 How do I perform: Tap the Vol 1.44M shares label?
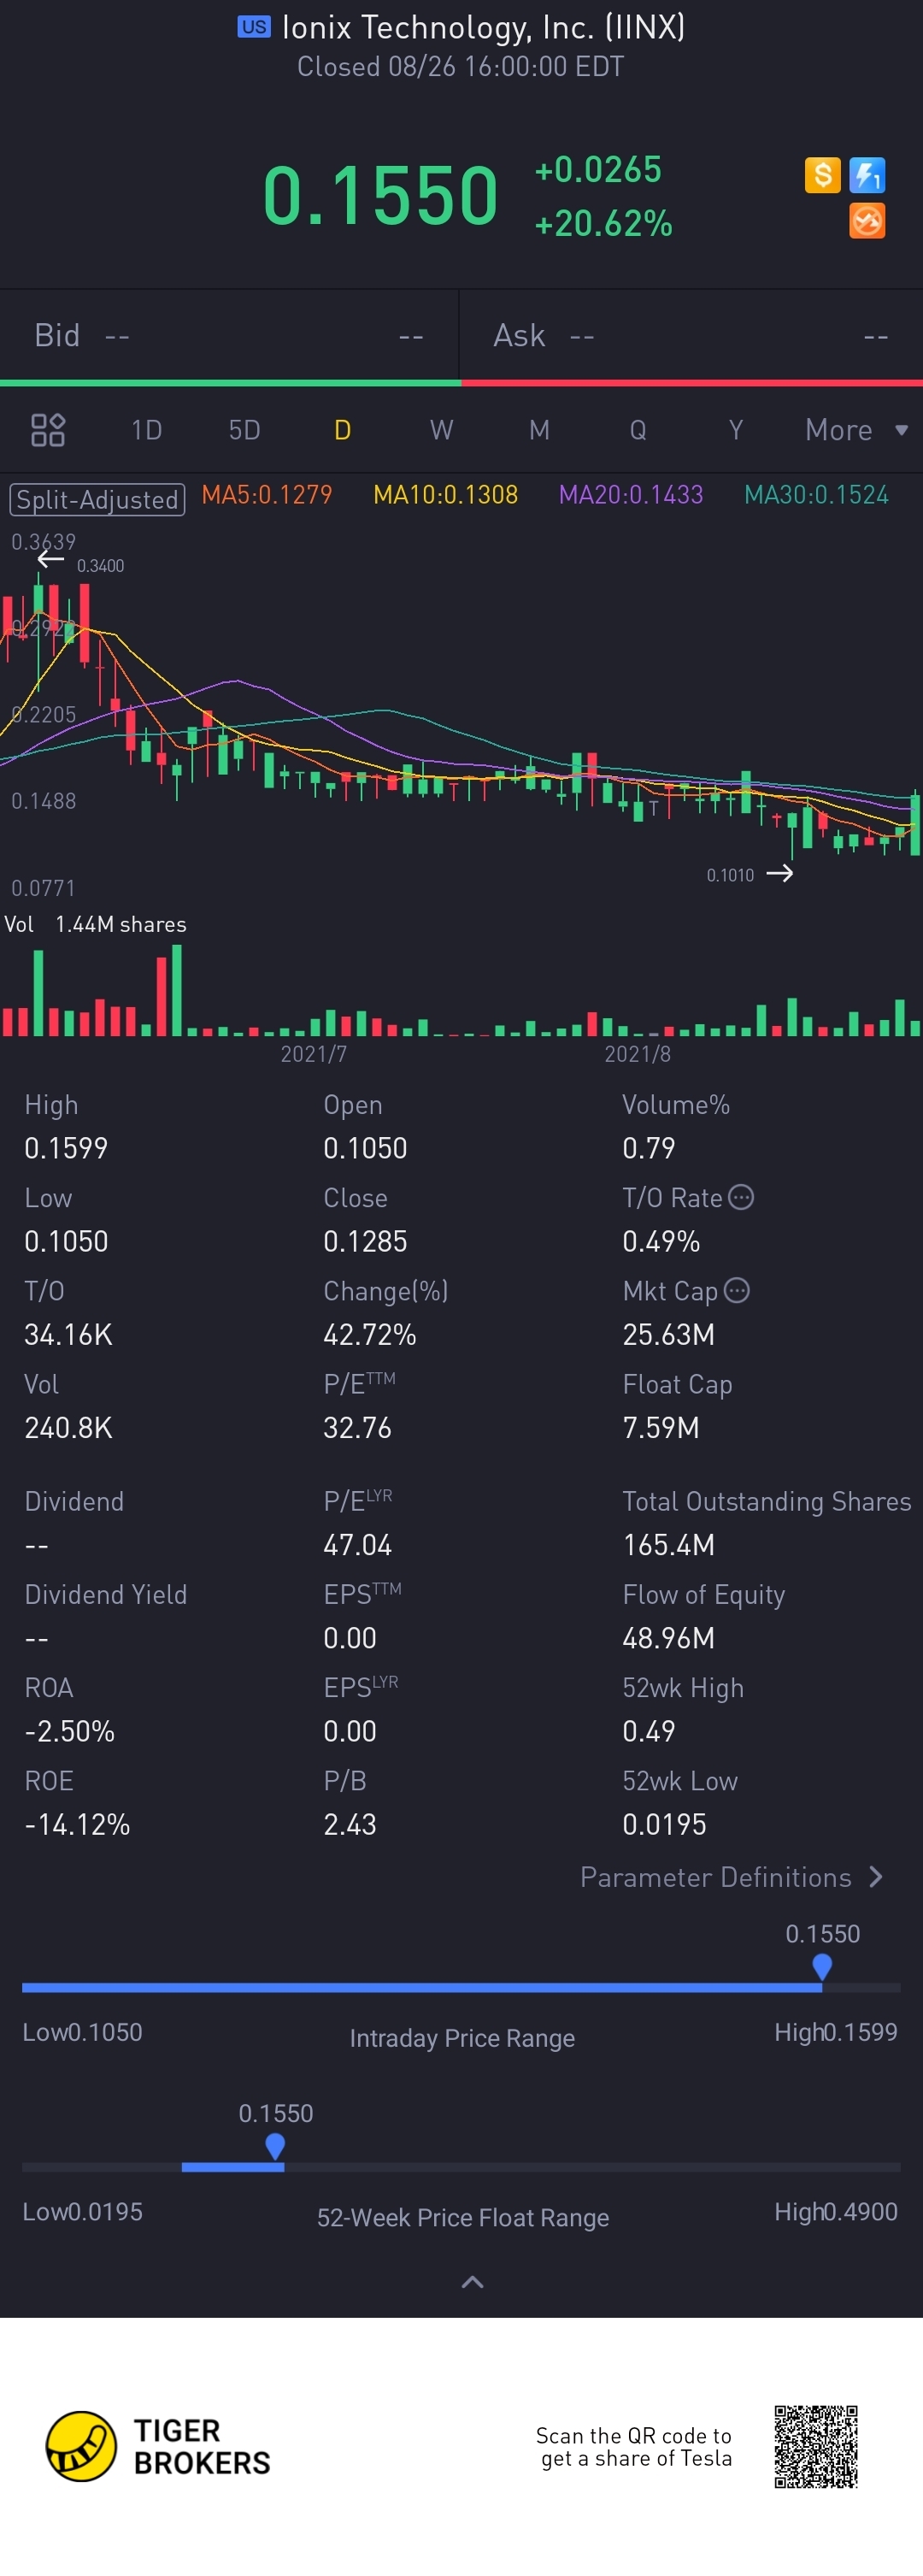(x=95, y=924)
